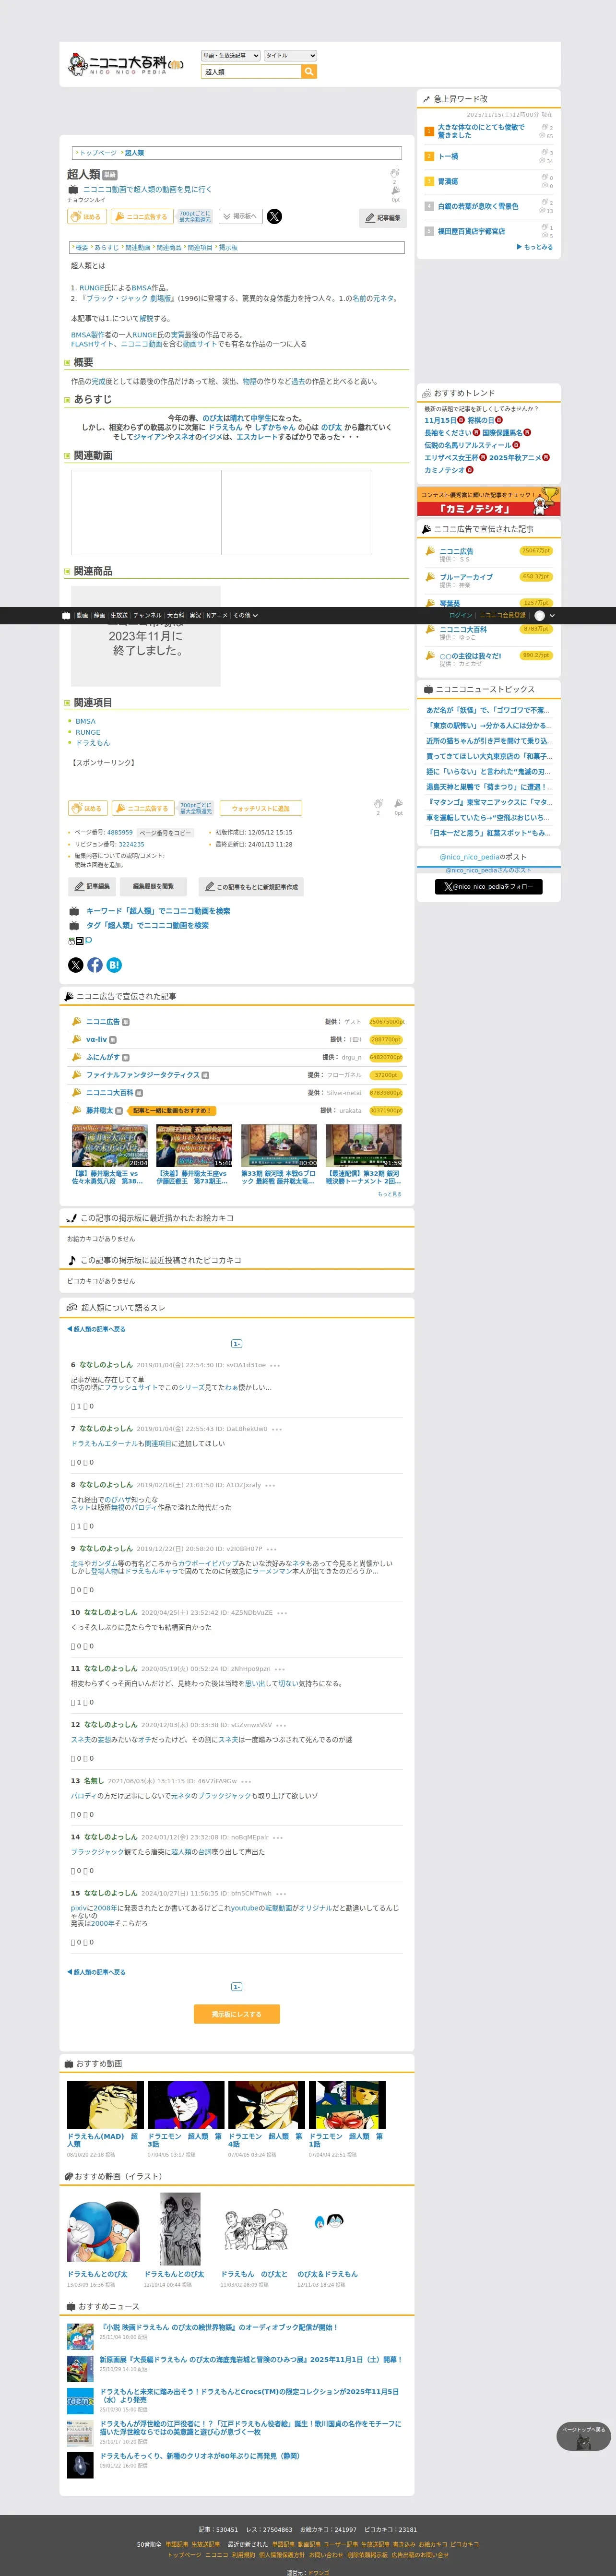616x2576 pixels.
Task: Click the user avatar icon in nav bar
Action: point(540,616)
